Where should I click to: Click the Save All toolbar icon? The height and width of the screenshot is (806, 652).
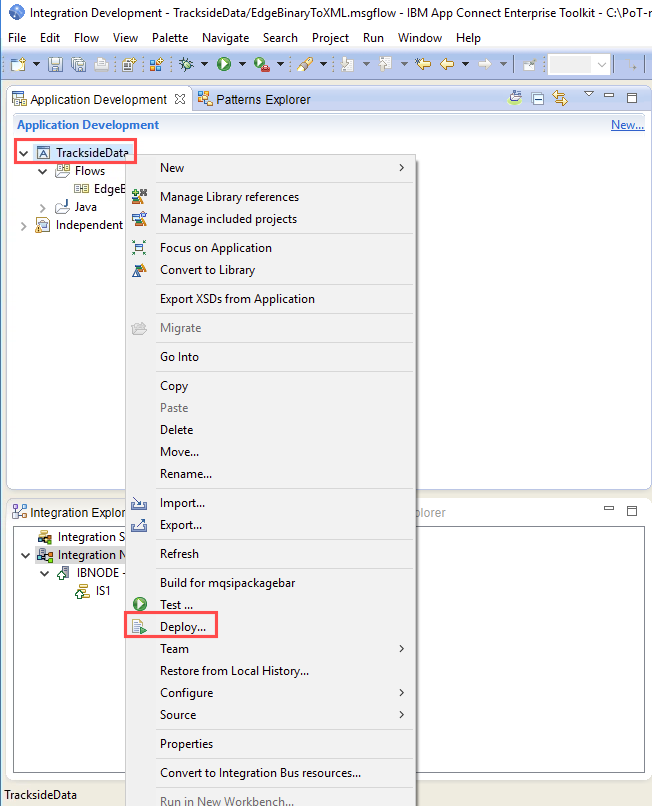click(79, 64)
